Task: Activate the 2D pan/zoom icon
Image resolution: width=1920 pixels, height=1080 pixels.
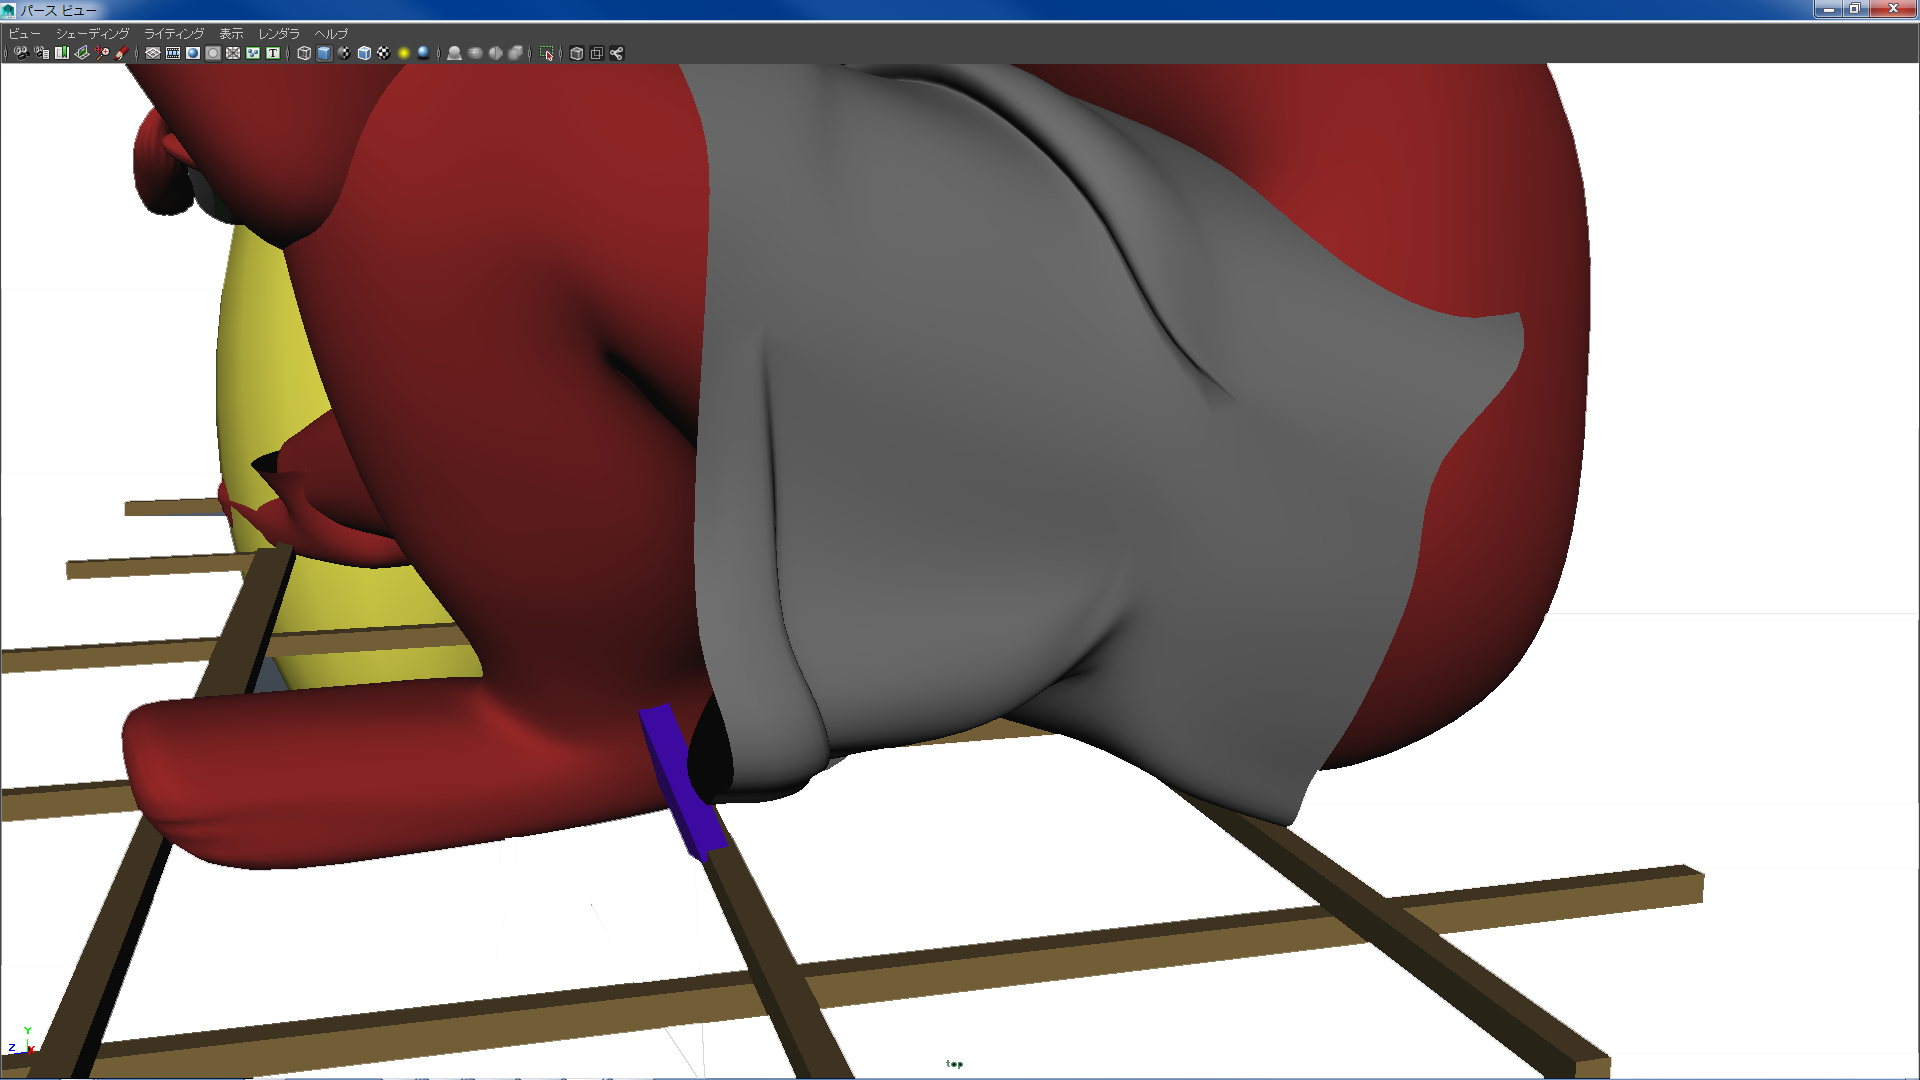Action: [102, 53]
